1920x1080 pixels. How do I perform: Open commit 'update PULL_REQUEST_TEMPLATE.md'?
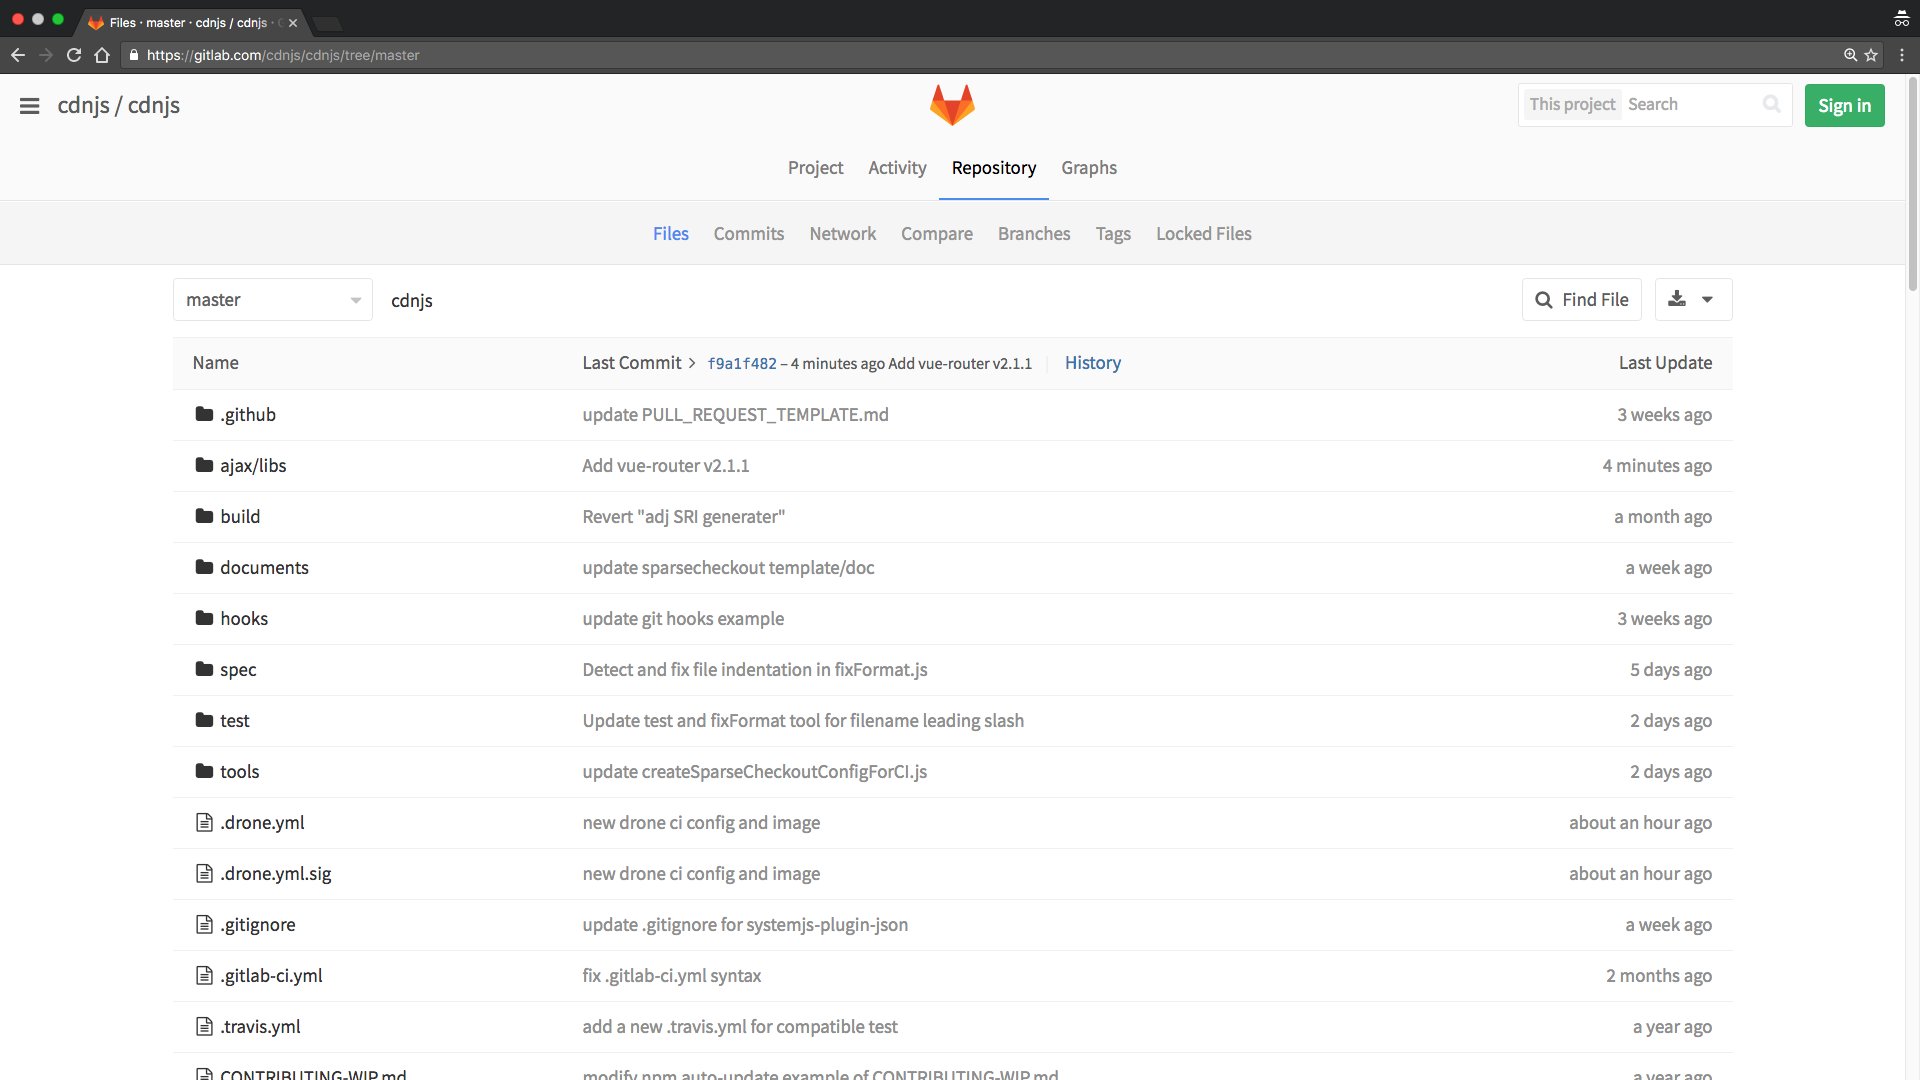pos(735,415)
